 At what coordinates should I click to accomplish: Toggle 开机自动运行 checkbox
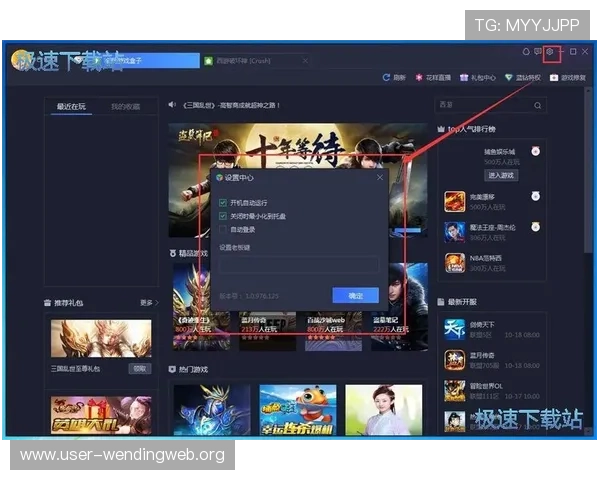(223, 202)
